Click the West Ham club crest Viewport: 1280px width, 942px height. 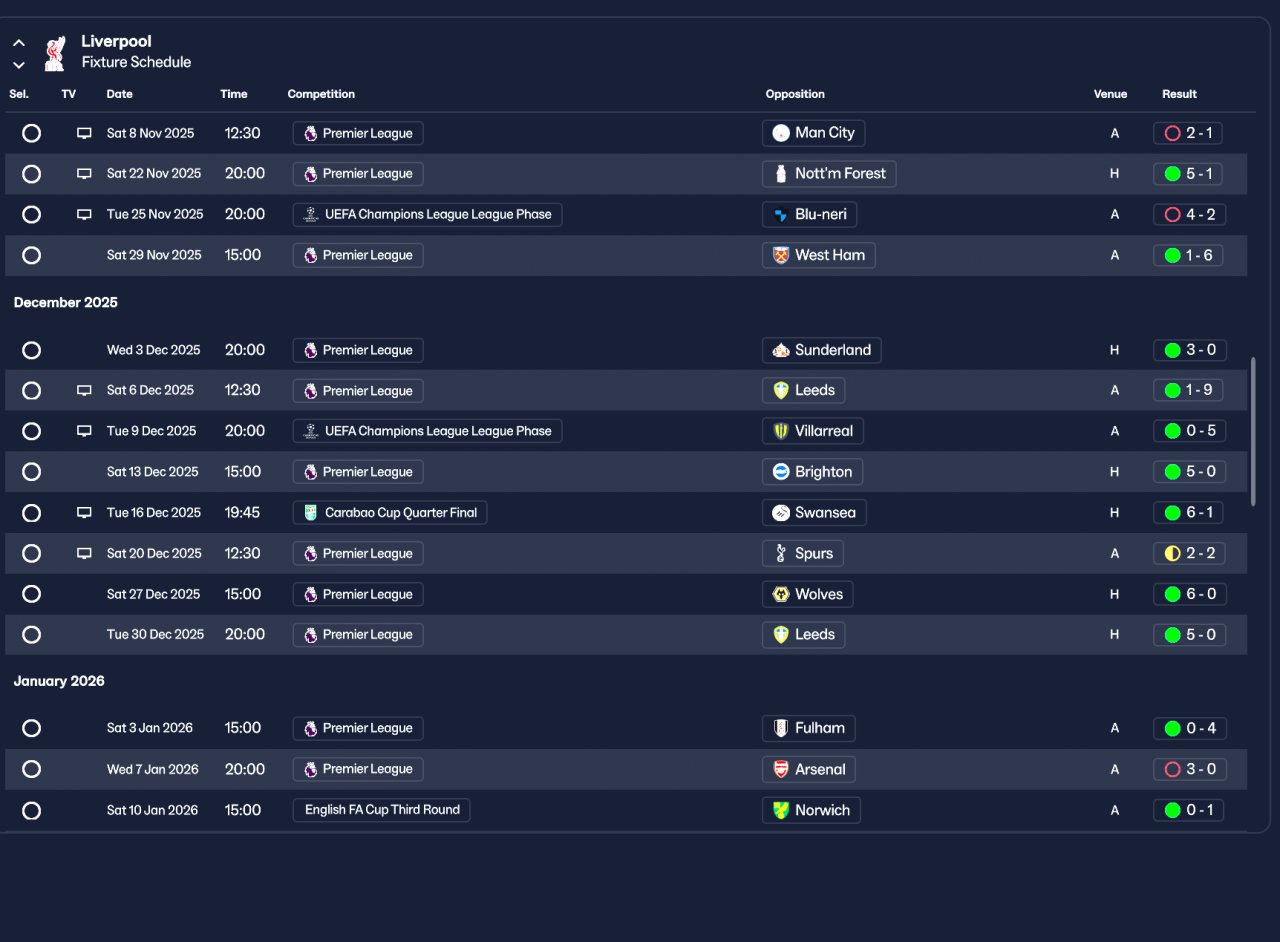click(781, 255)
